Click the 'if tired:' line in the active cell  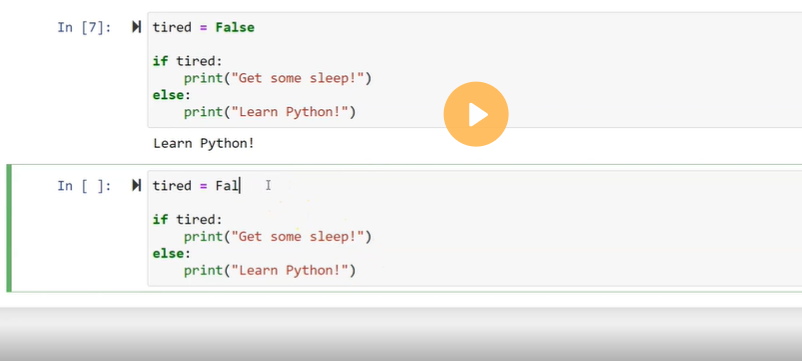(188, 220)
